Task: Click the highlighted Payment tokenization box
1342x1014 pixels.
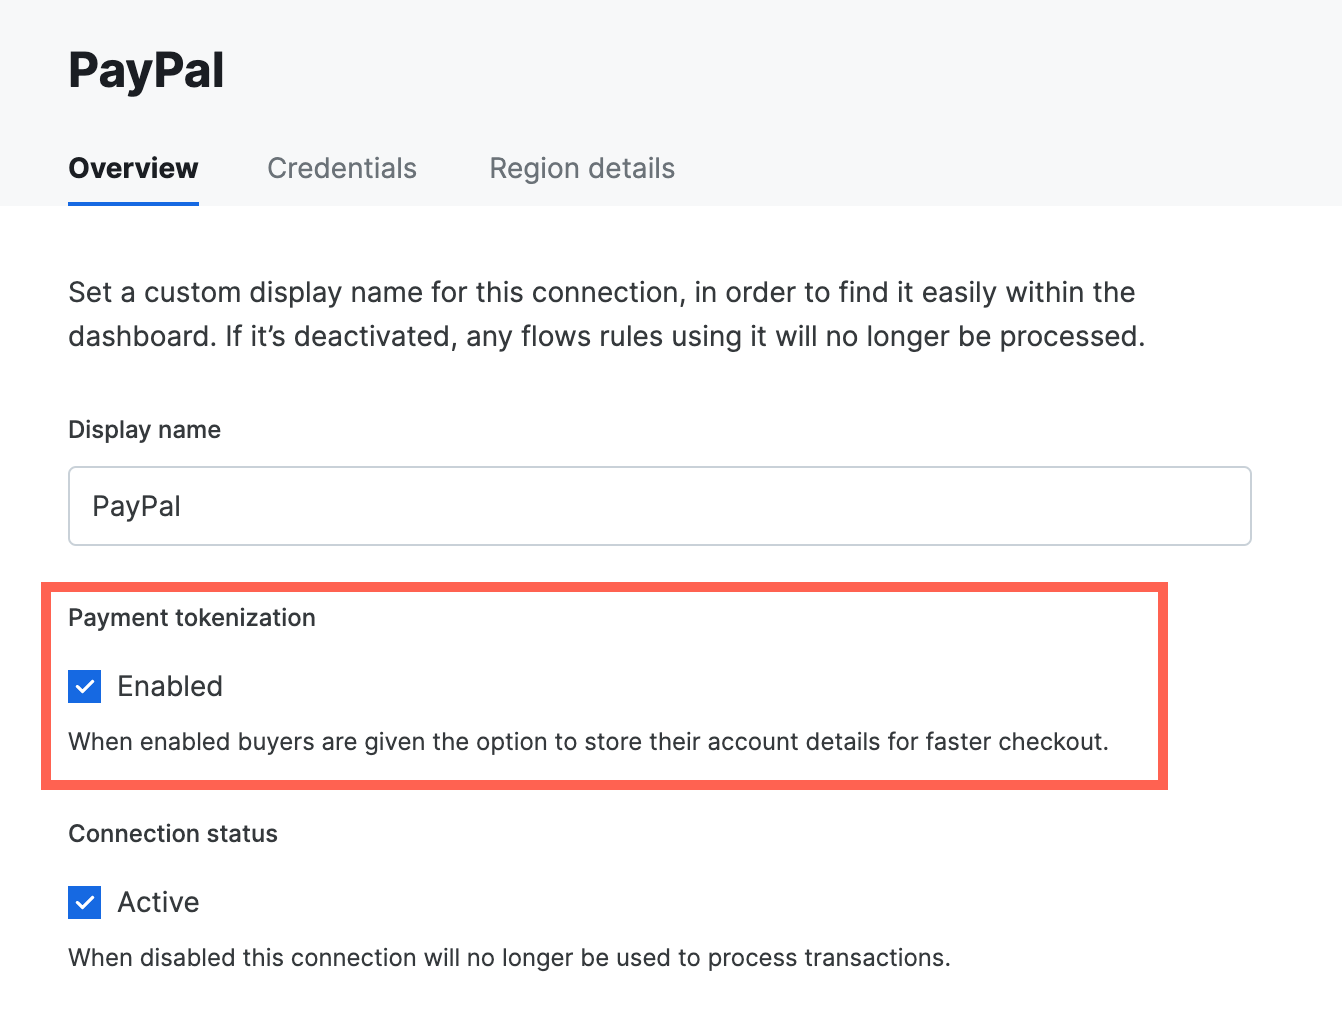Action: click(x=604, y=686)
